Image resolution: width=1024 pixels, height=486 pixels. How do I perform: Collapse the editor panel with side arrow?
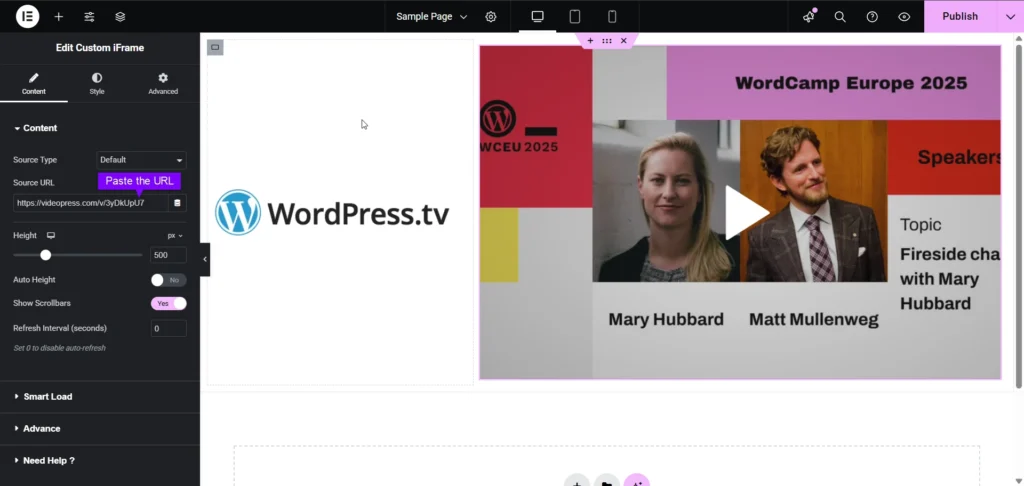click(x=205, y=259)
